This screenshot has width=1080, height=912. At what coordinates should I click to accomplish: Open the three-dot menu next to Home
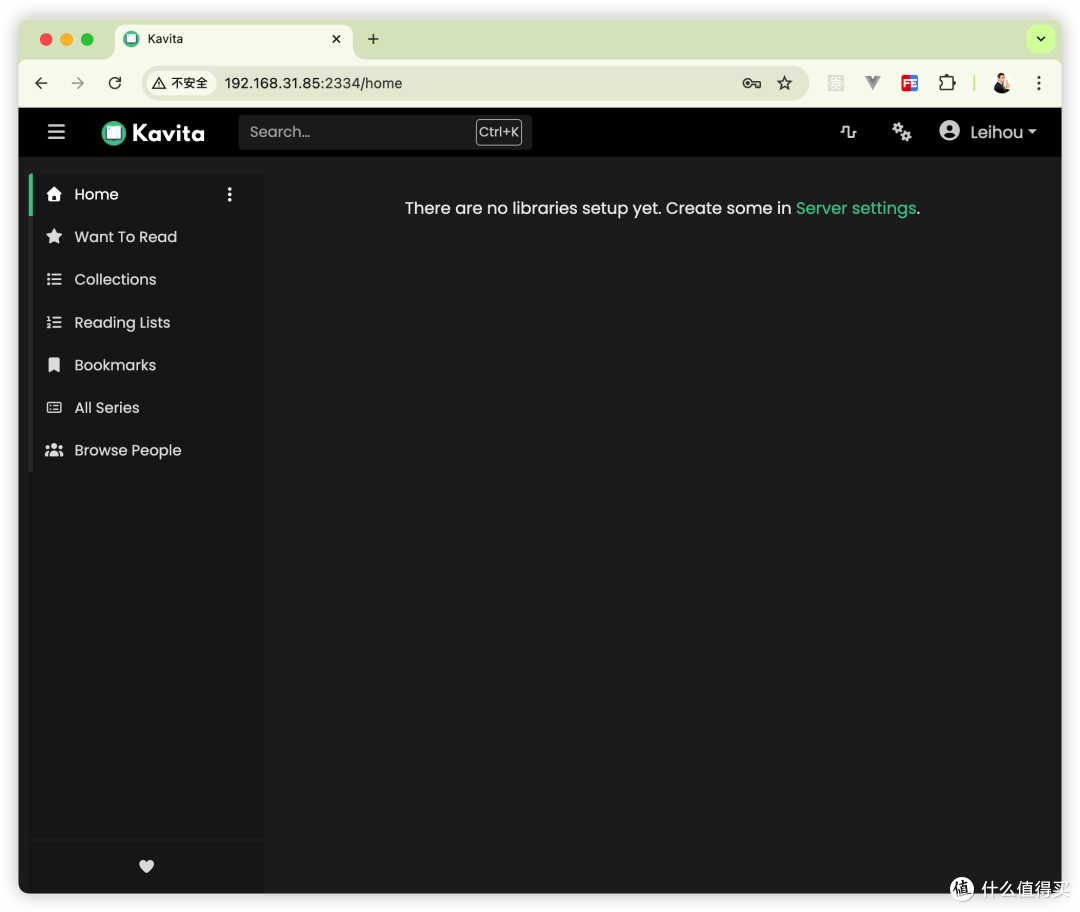tap(229, 194)
